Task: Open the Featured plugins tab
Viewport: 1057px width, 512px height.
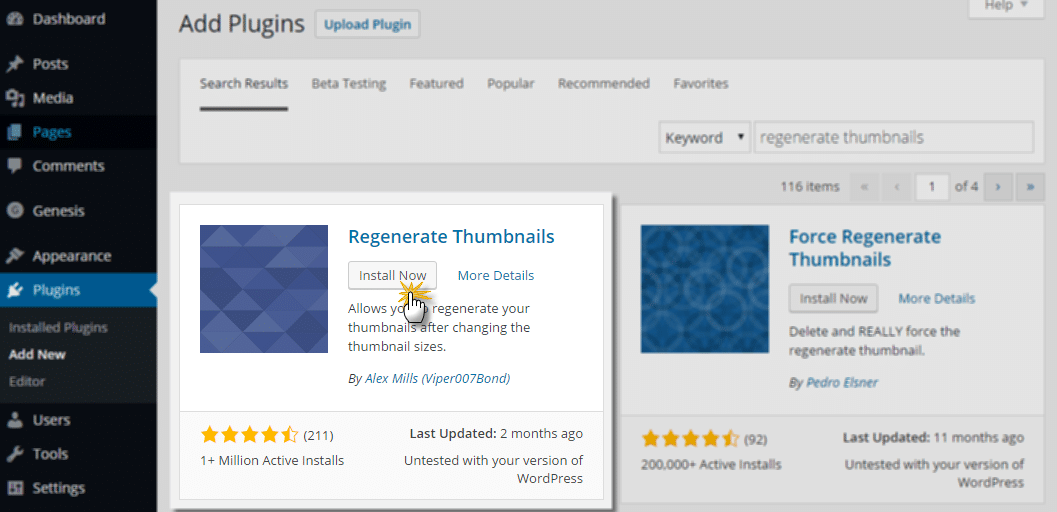Action: [437, 84]
